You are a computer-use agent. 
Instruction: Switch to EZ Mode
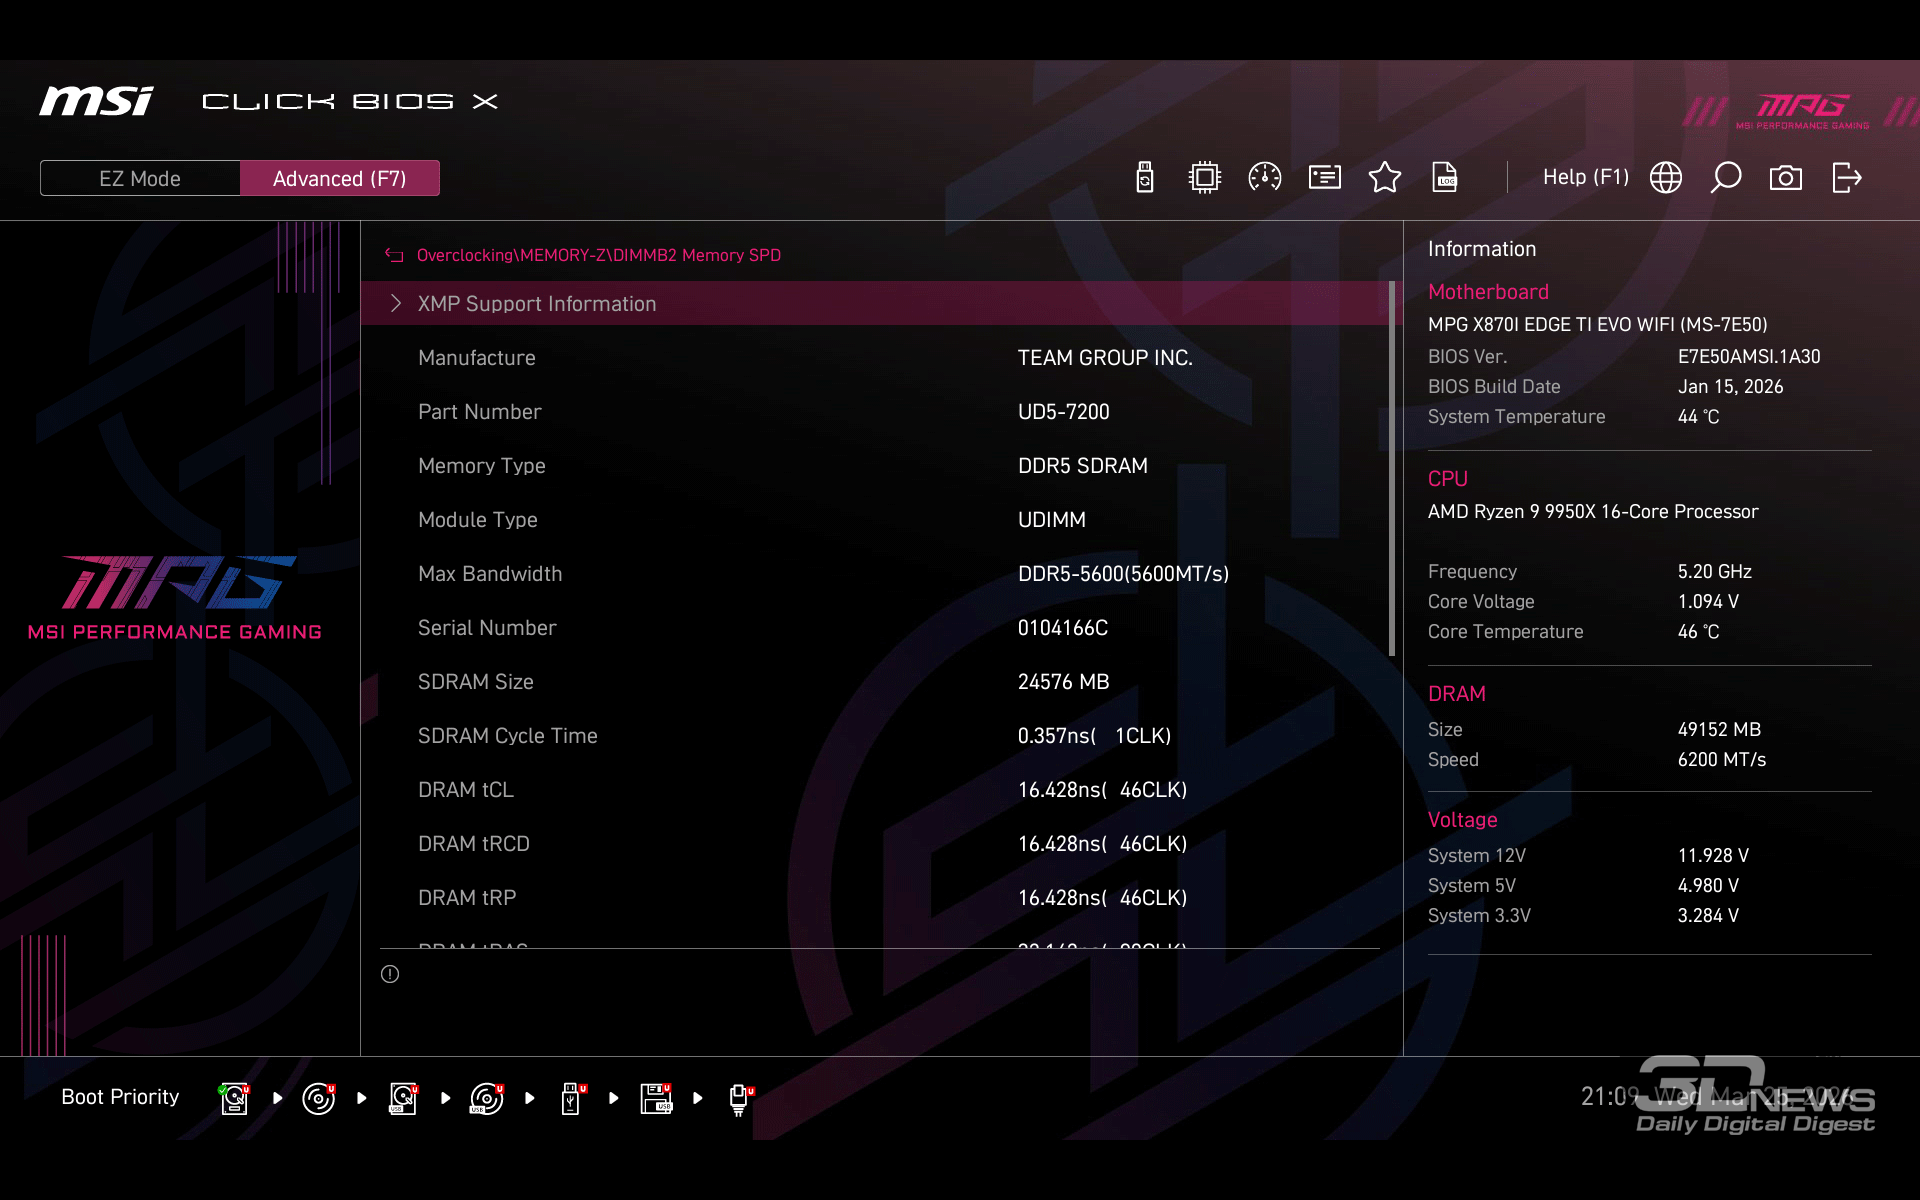pos(140,178)
